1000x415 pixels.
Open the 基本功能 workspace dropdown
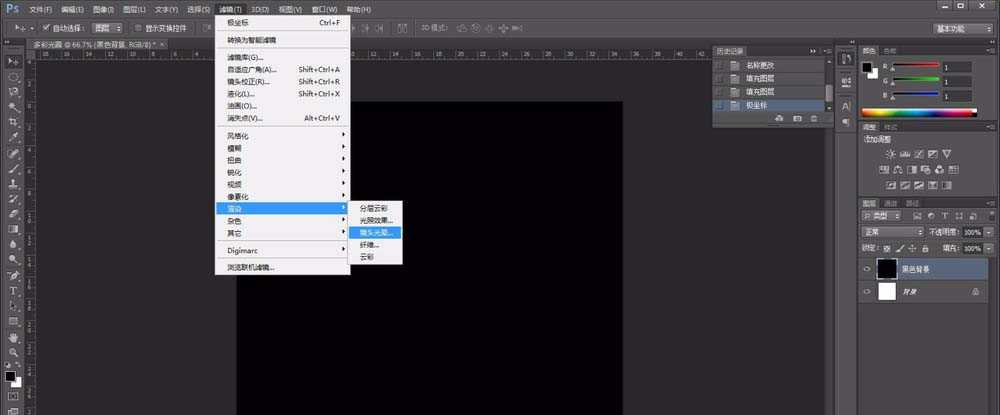(963, 28)
